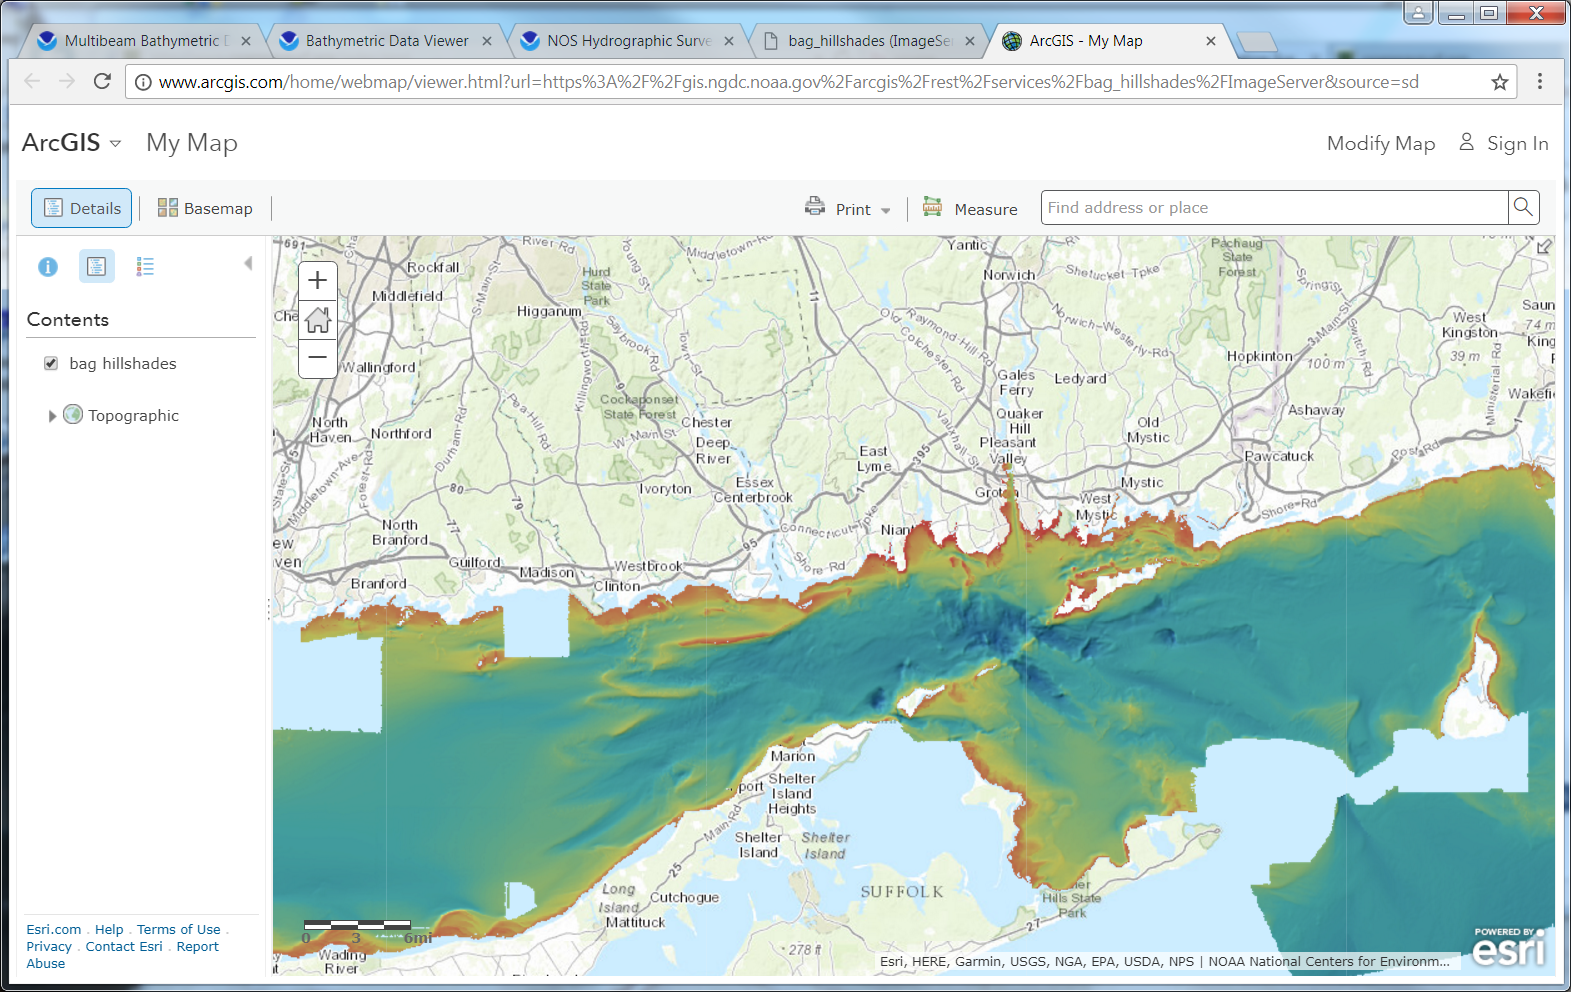1571x992 pixels.
Task: Show the map legend panel
Action: pyautogui.click(x=145, y=267)
